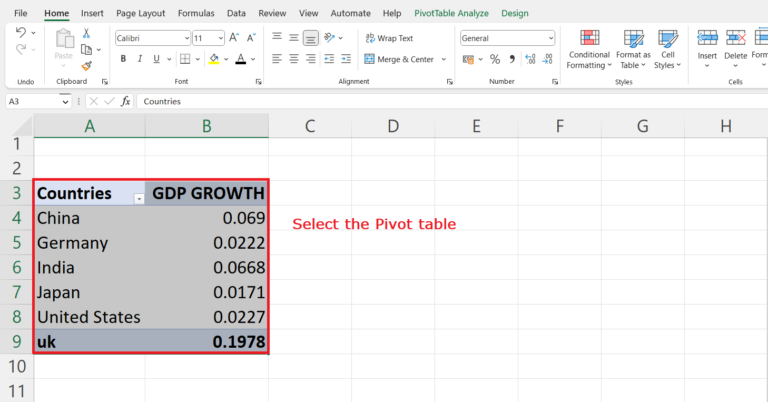Switch to the PivotTable Analyze tab
768x402 pixels.
tap(451, 13)
